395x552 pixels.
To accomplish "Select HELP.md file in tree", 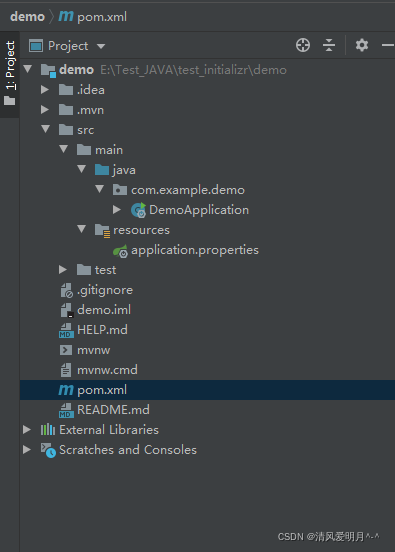I will [x=102, y=330].
